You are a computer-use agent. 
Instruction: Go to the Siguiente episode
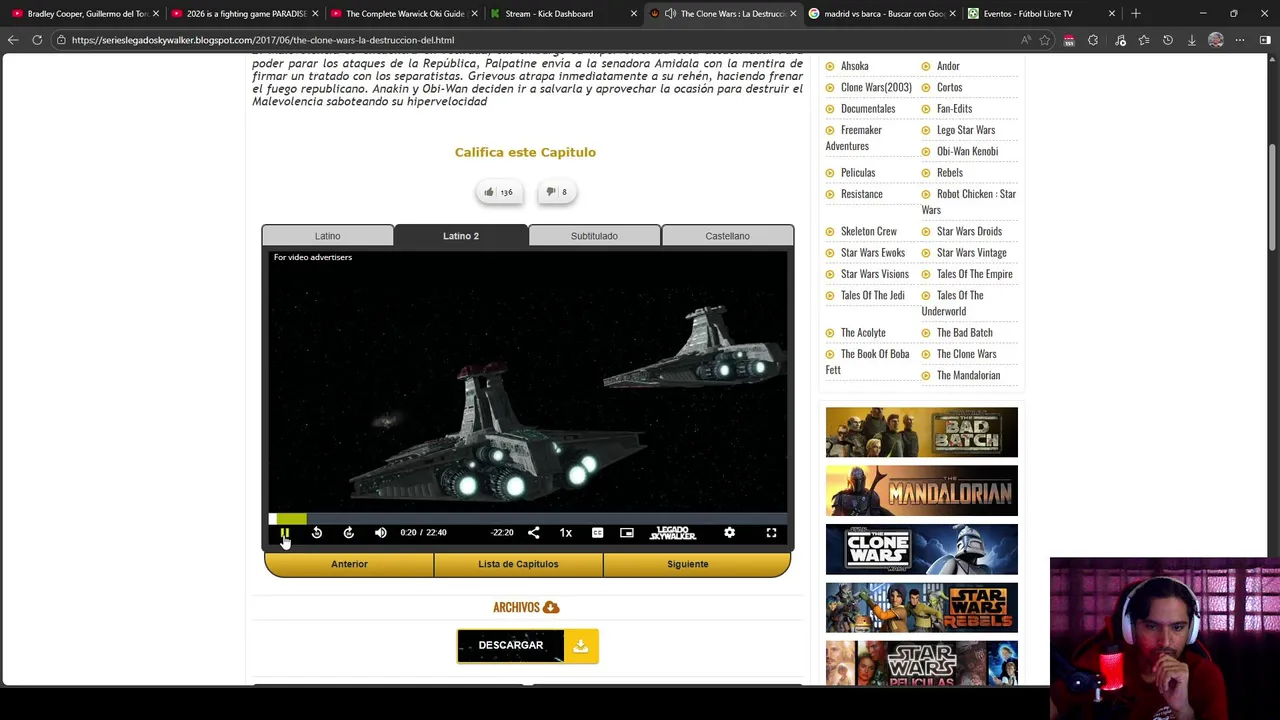[687, 564]
